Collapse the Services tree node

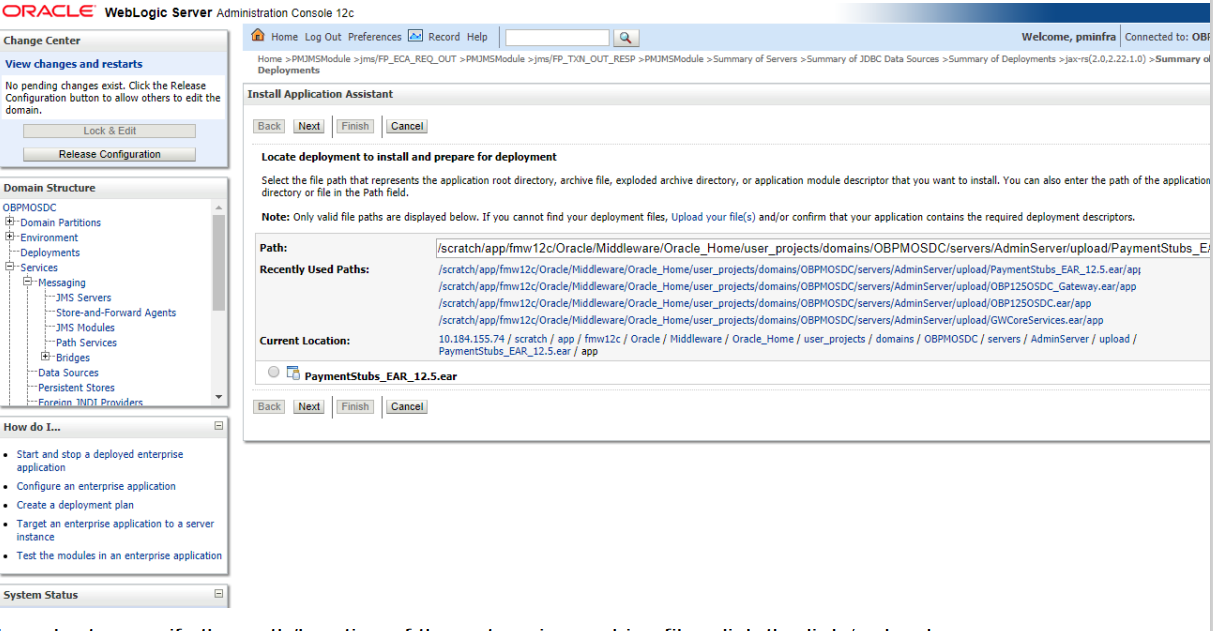[11, 267]
